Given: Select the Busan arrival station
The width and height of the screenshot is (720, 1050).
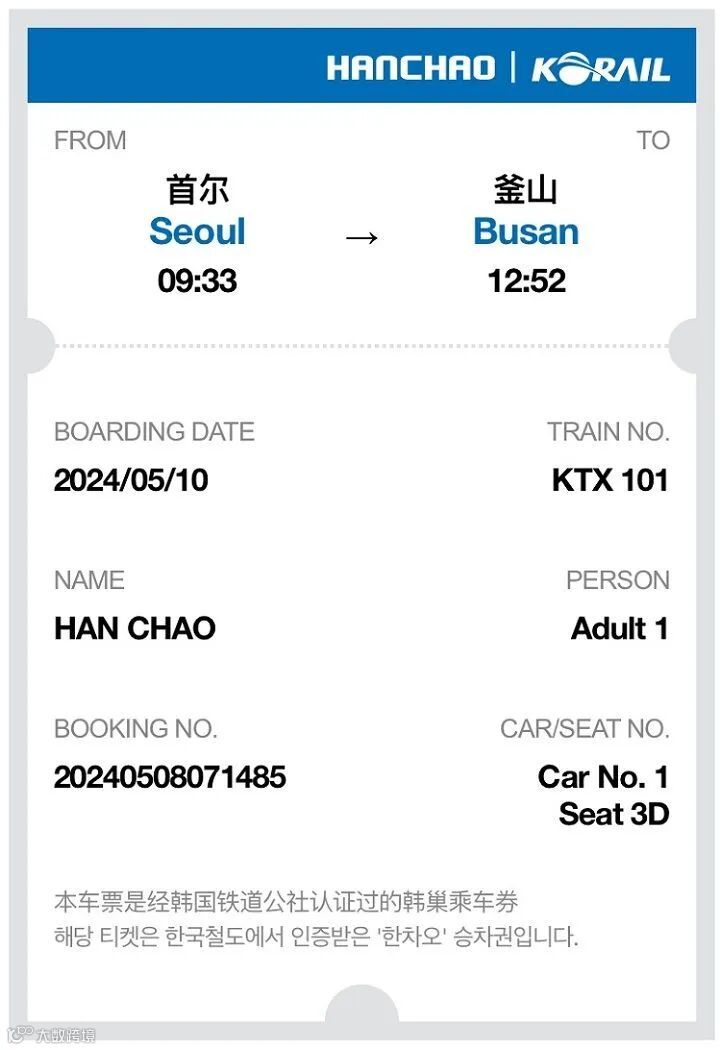Looking at the screenshot, I should 526,231.
